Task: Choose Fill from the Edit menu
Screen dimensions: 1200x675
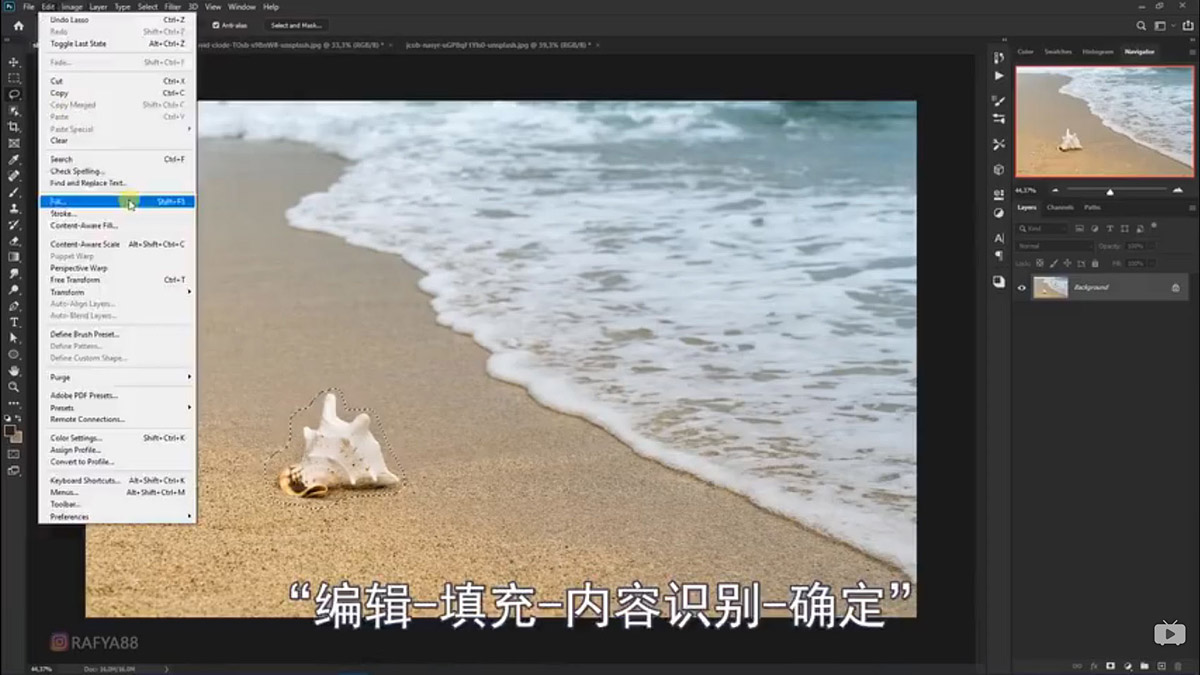Action: coord(80,200)
